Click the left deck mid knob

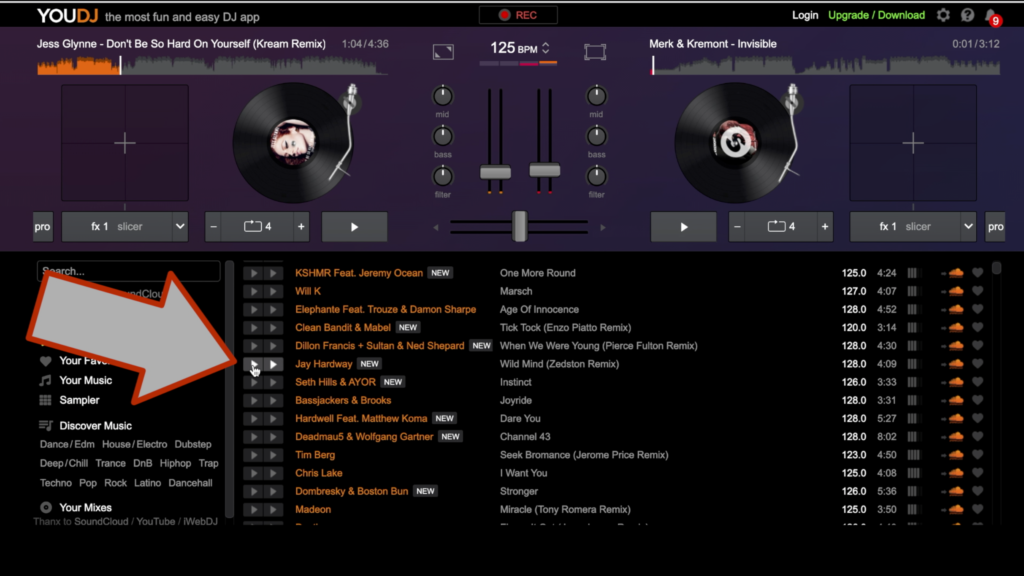tap(443, 96)
